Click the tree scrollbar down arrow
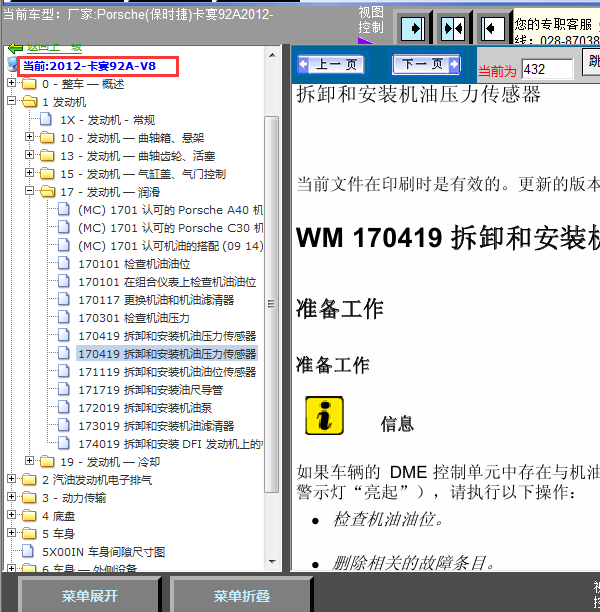The height and width of the screenshot is (612, 600). click(272, 562)
